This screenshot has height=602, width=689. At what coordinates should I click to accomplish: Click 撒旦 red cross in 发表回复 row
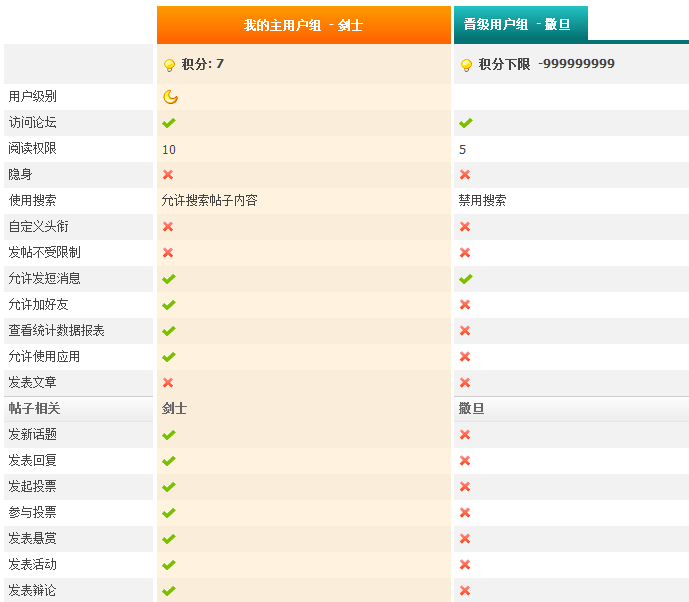pyautogui.click(x=465, y=461)
